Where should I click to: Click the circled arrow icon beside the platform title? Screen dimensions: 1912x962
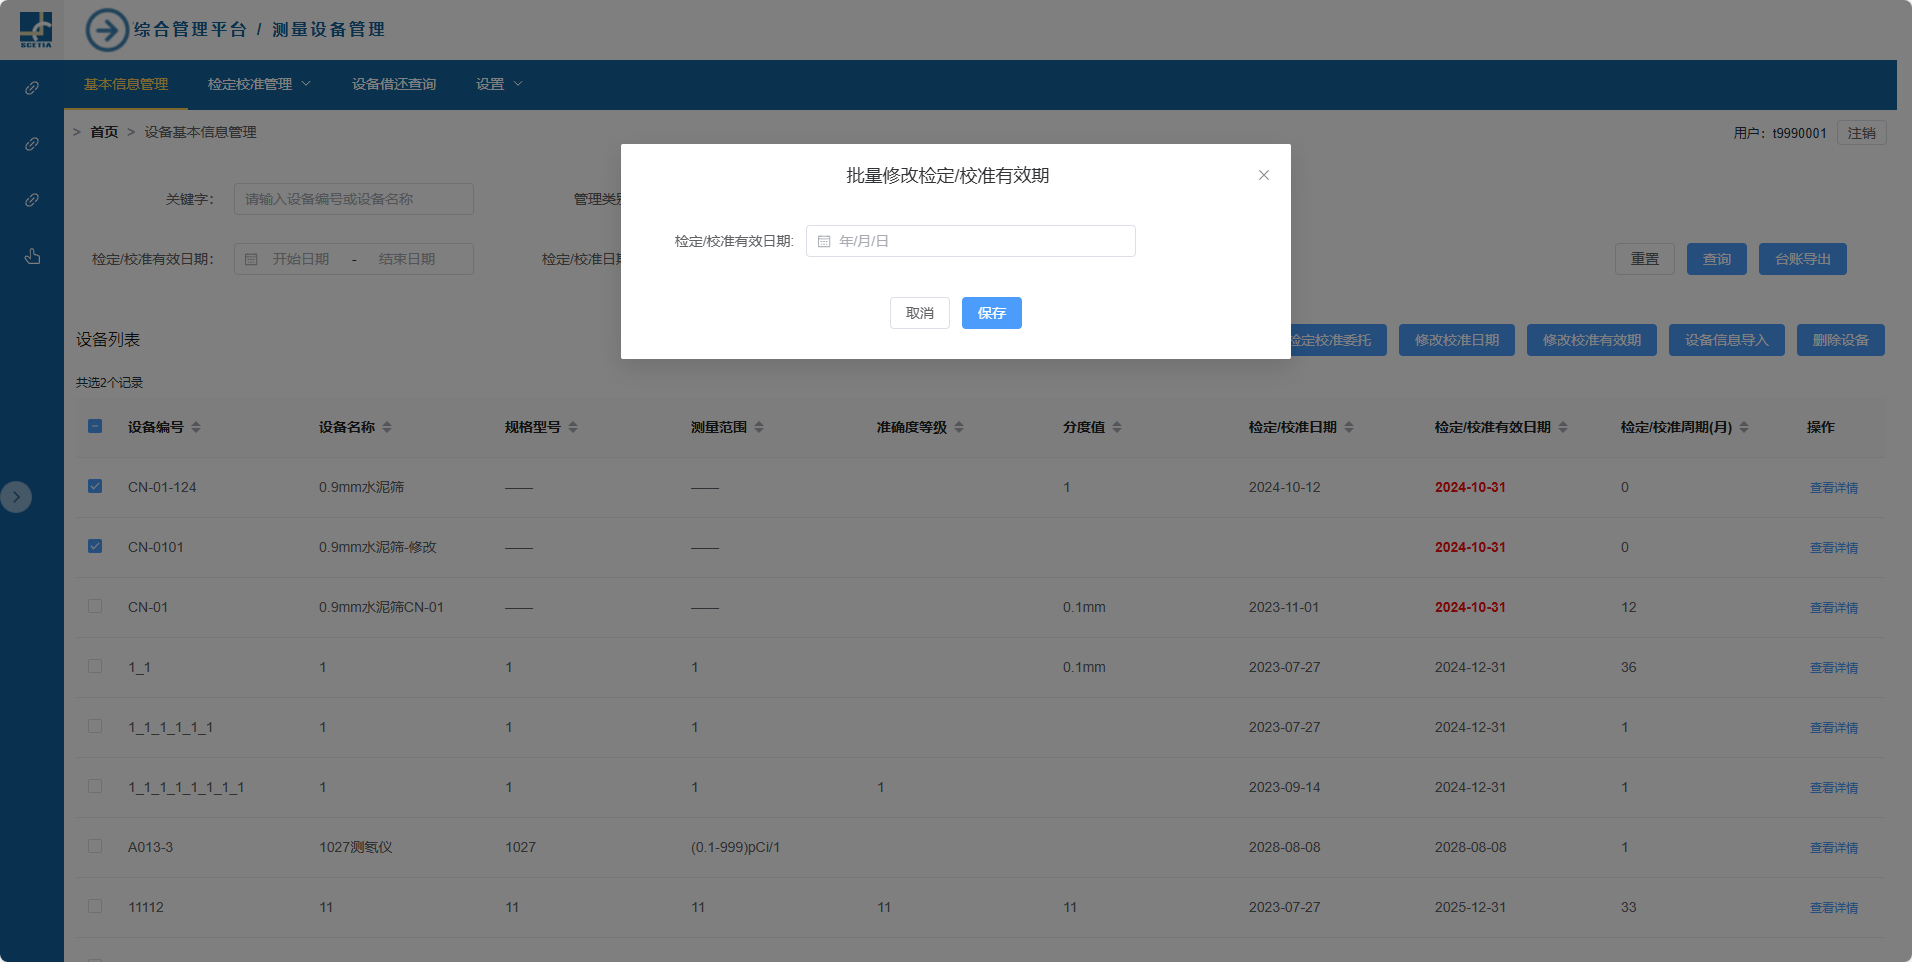click(107, 30)
